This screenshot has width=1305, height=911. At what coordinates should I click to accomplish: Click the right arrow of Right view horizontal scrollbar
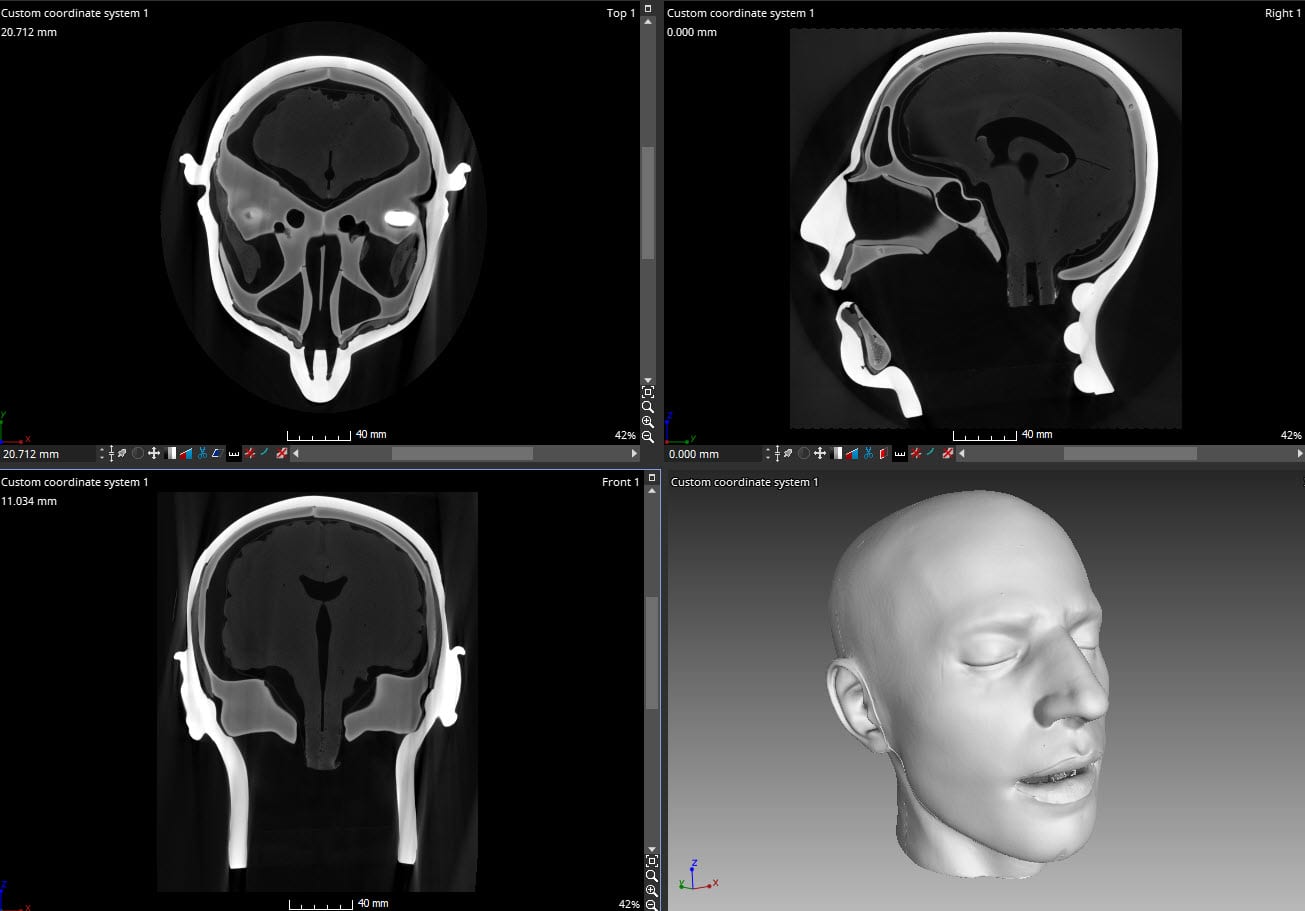pyautogui.click(x=1299, y=454)
